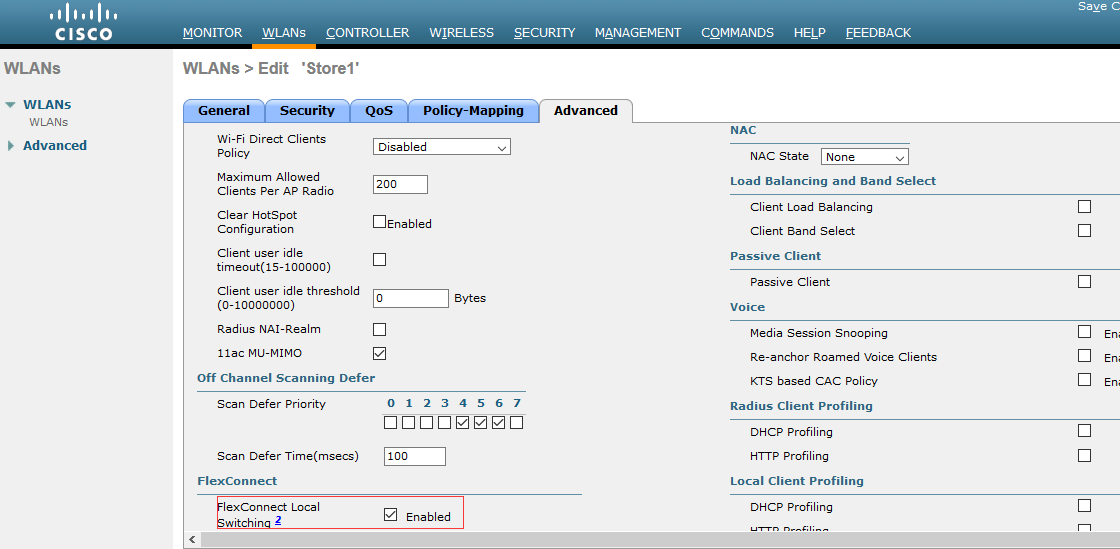Open the MANAGEMENT menu
Image resolution: width=1120 pixels, height=549 pixels.
[x=638, y=33]
